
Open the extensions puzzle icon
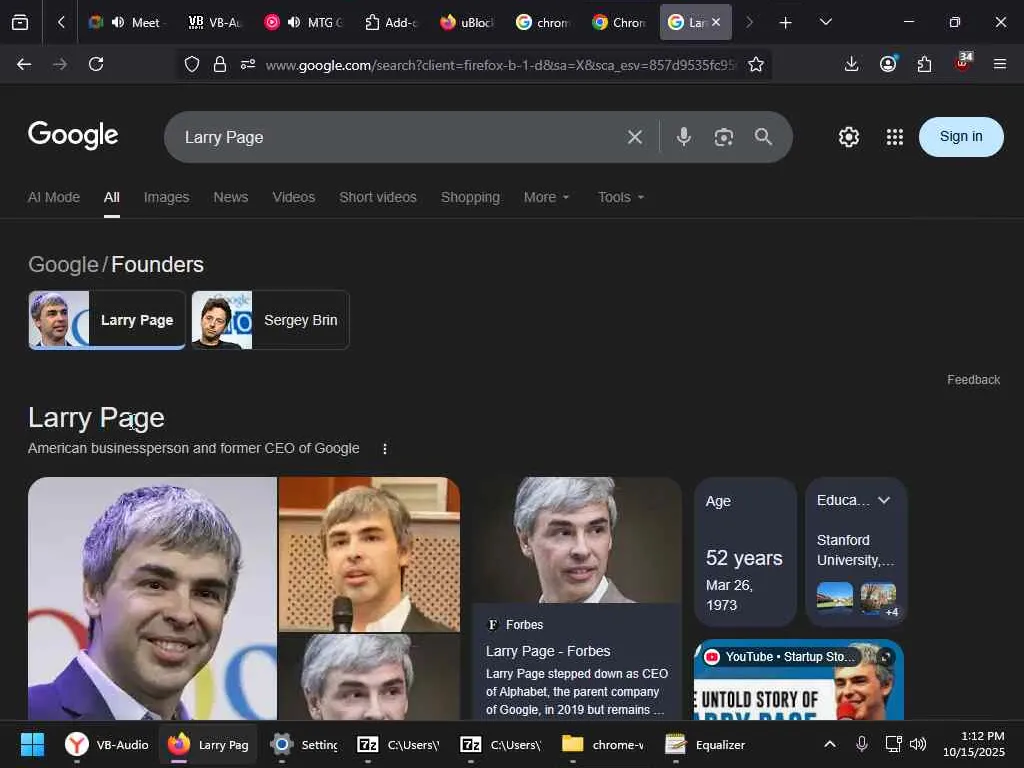pyautogui.click(x=924, y=64)
